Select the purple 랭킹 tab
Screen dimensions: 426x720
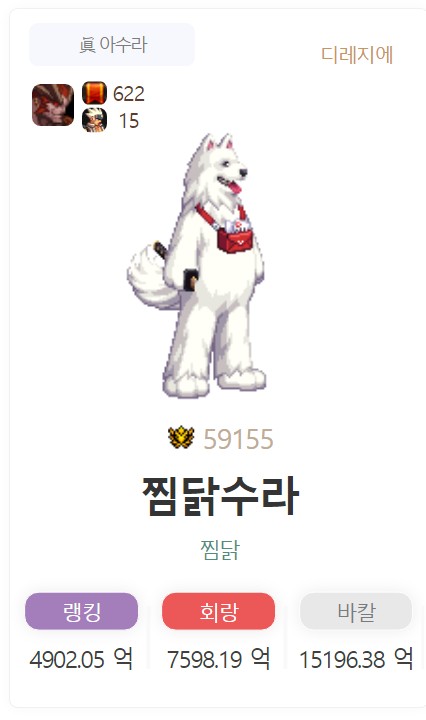pos(81,611)
